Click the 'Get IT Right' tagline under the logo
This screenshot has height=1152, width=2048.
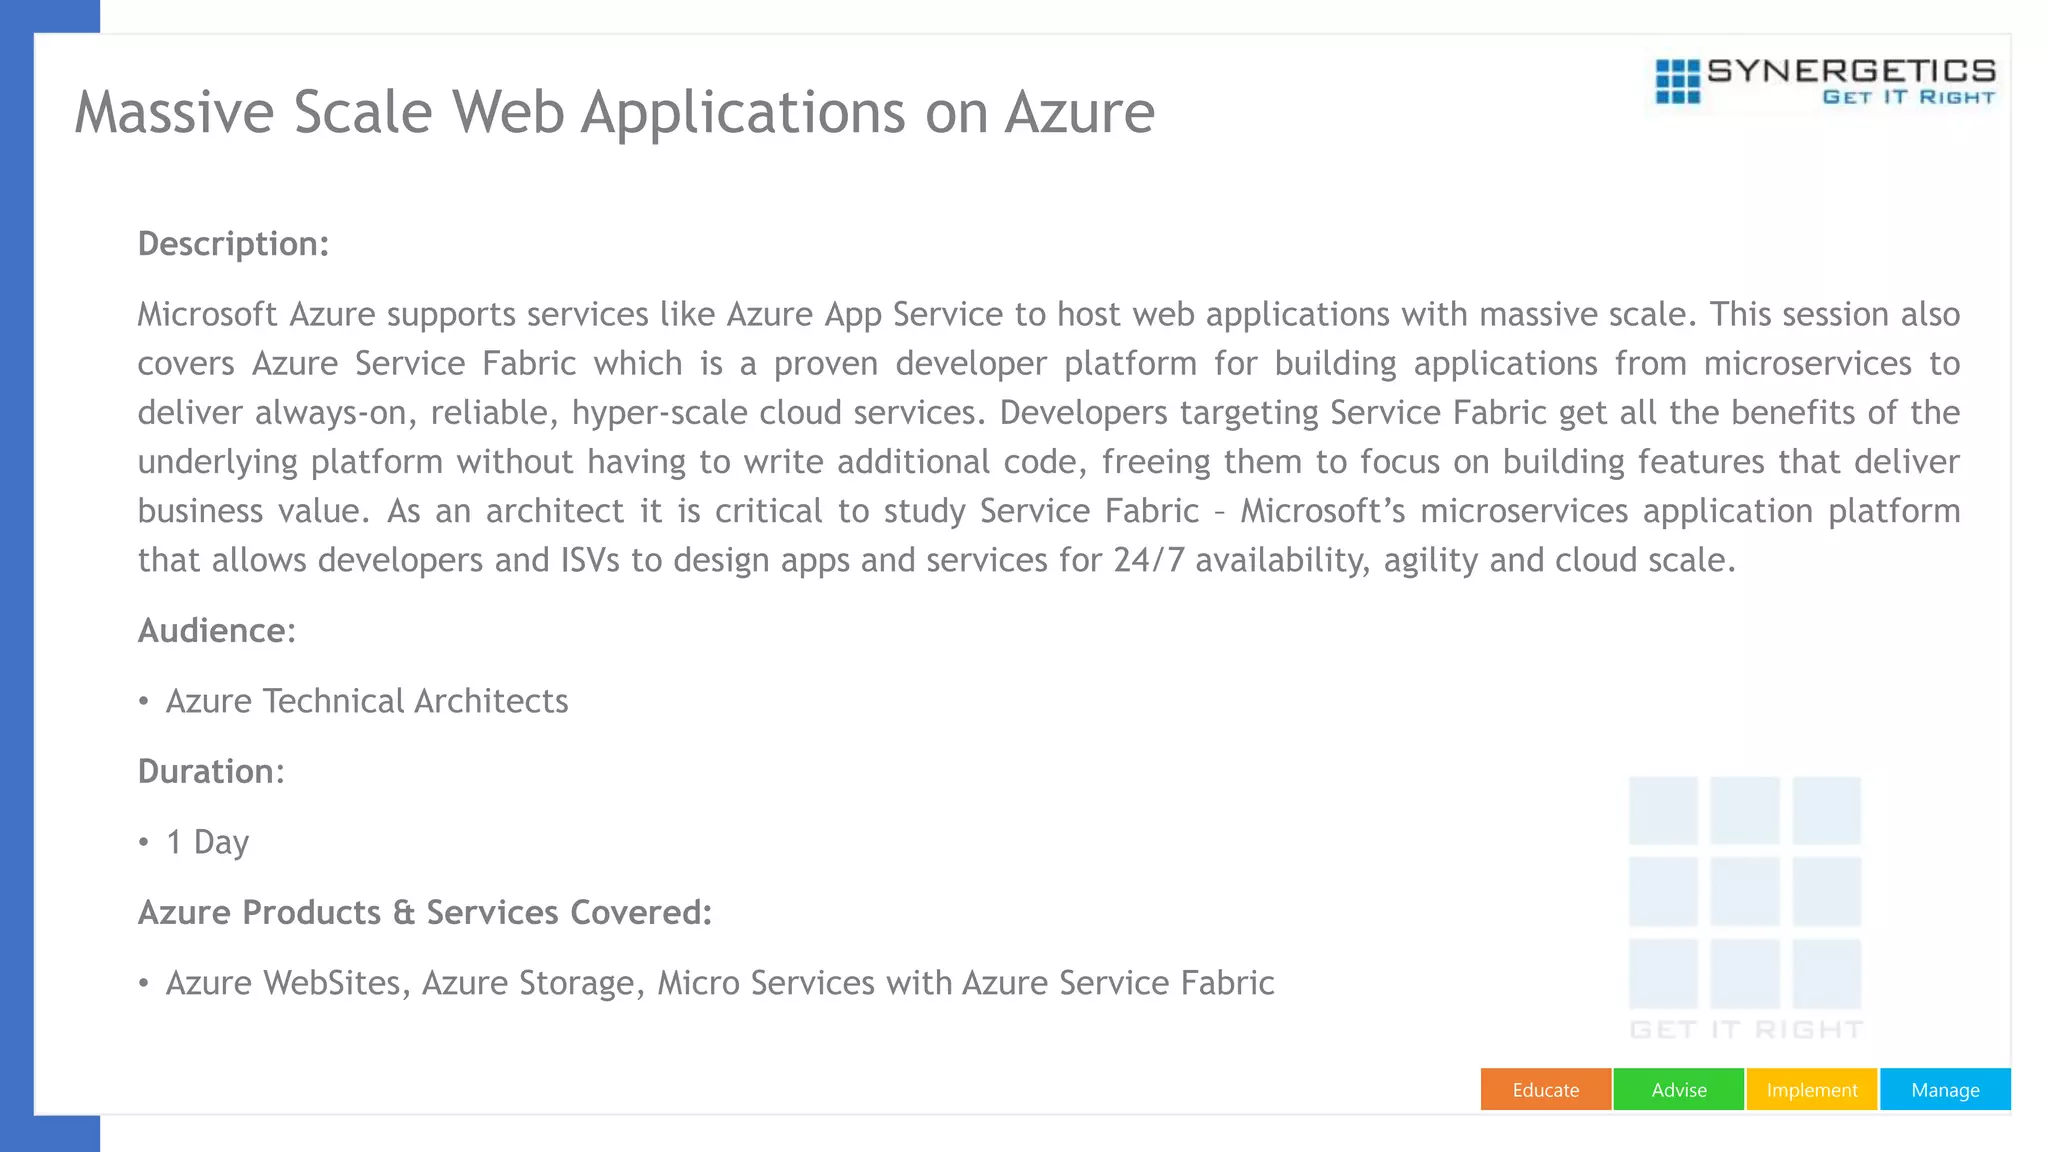[1909, 97]
